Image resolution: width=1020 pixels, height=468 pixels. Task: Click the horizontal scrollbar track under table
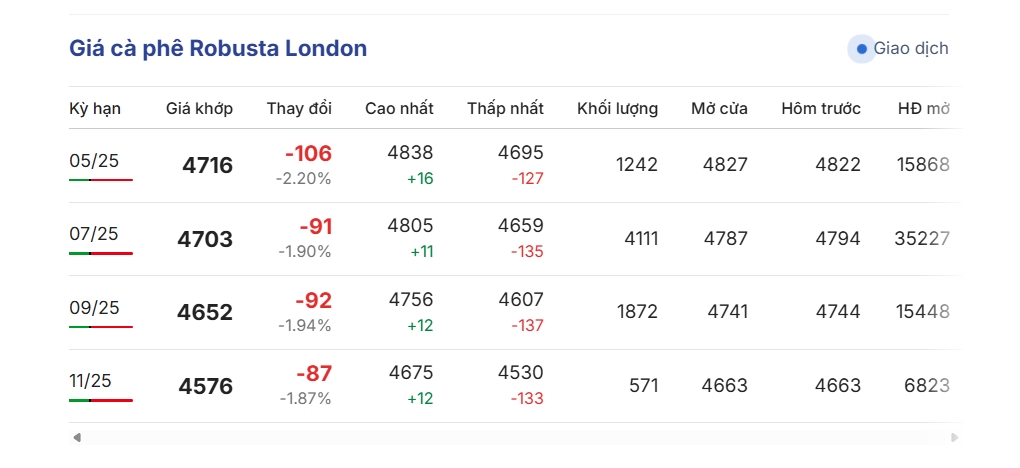pos(515,437)
